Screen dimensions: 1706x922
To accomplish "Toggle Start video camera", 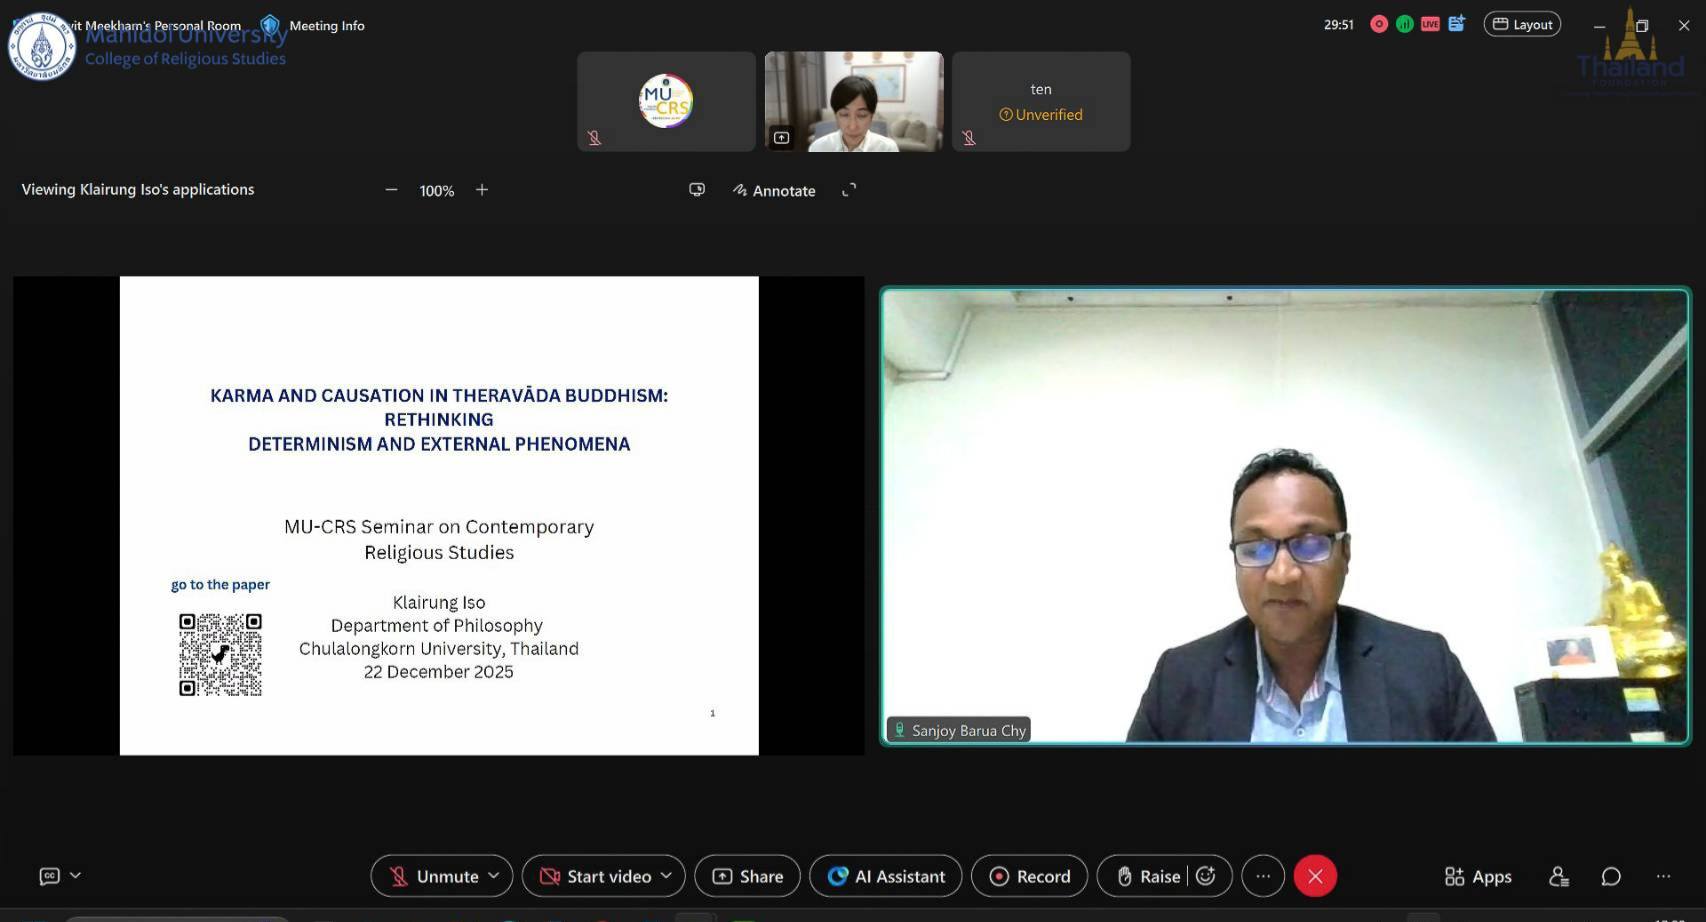I will 596,877.
